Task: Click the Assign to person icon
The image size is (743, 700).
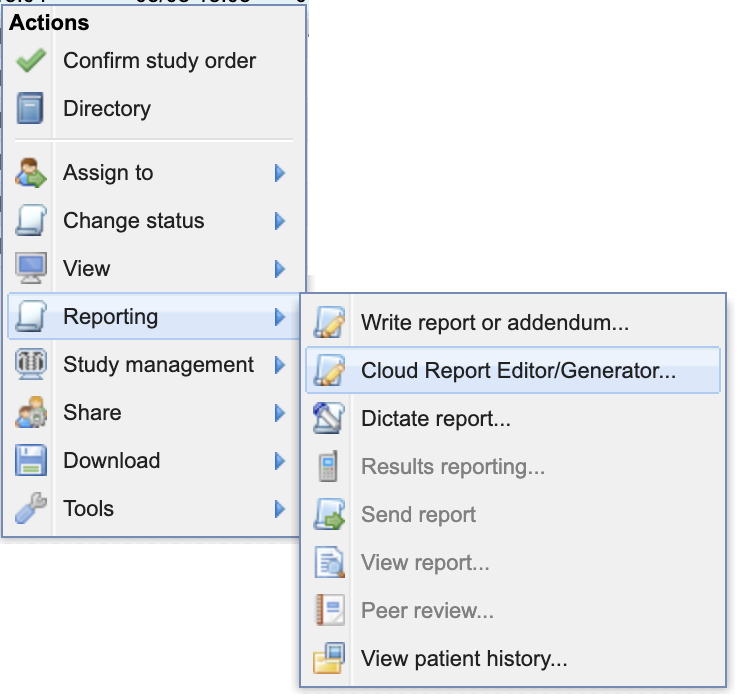Action: 31,173
